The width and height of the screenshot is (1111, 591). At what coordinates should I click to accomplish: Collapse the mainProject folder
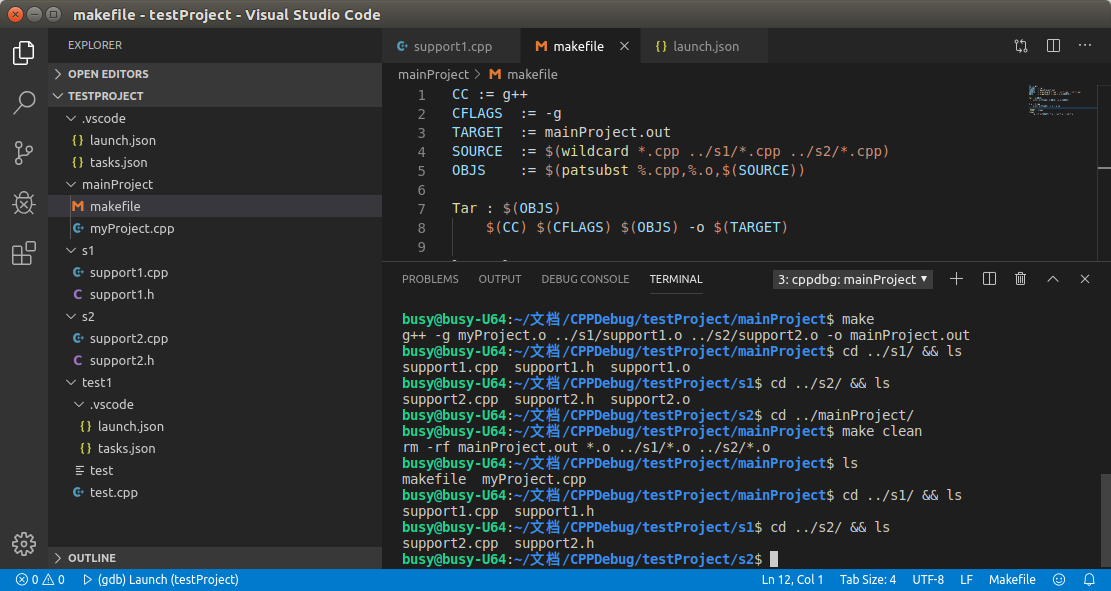(x=215, y=184)
